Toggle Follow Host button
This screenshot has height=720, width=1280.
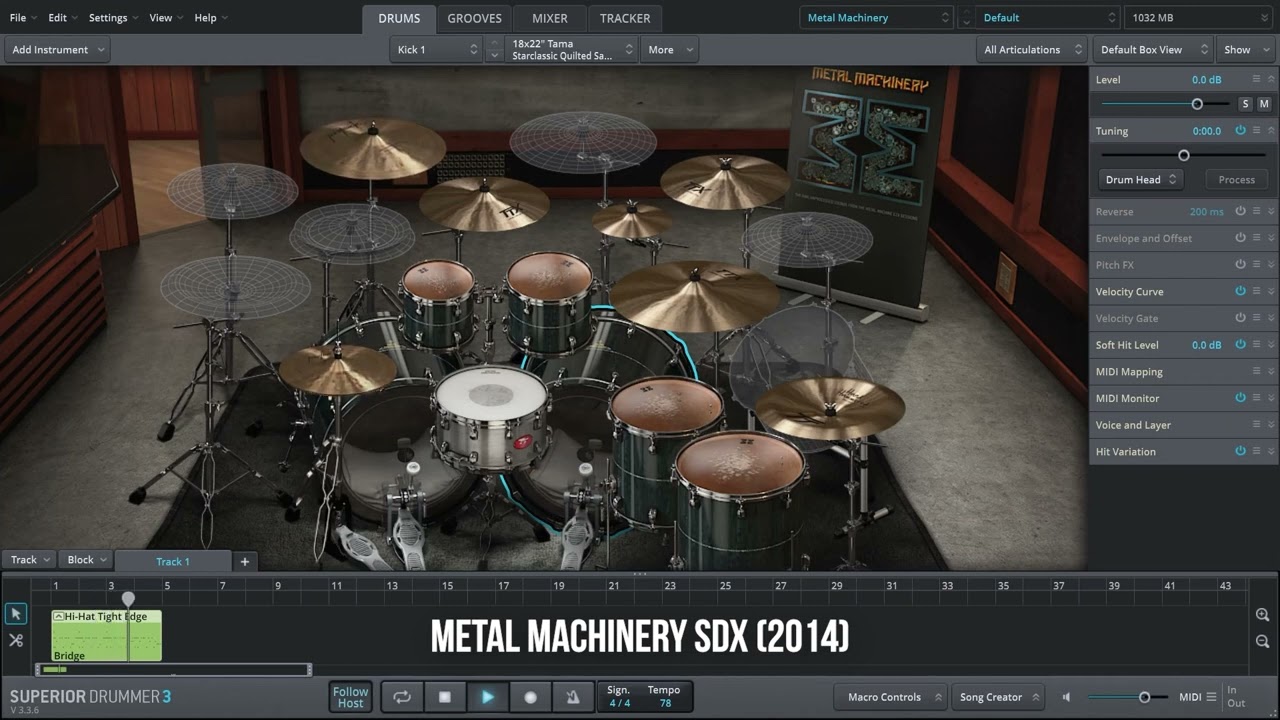pos(350,697)
